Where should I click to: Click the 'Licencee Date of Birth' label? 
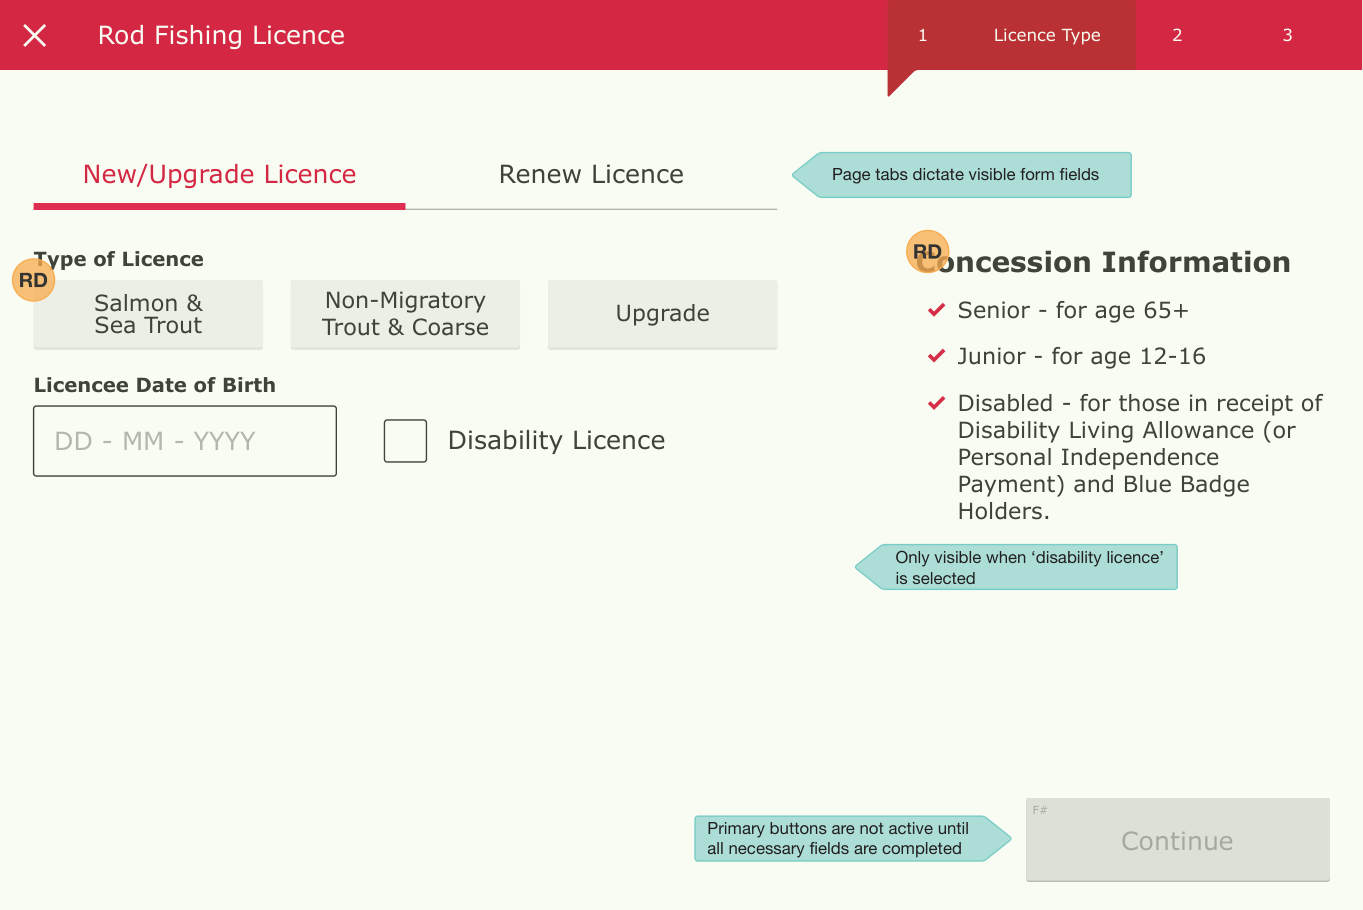pyautogui.click(x=155, y=385)
